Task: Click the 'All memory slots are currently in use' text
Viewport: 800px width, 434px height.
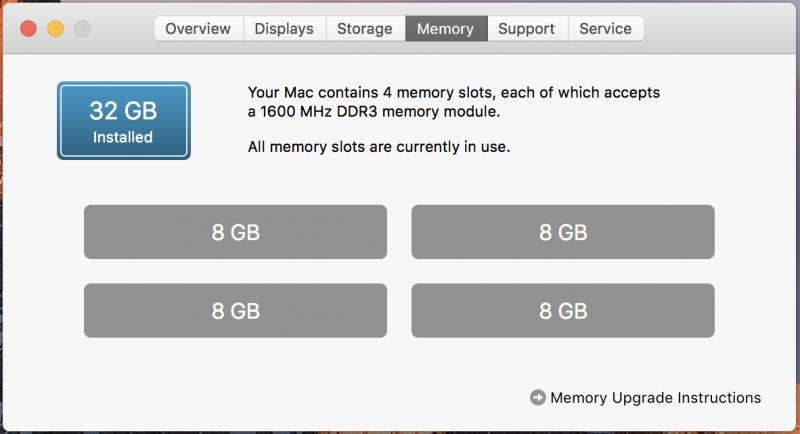Action: (x=379, y=147)
